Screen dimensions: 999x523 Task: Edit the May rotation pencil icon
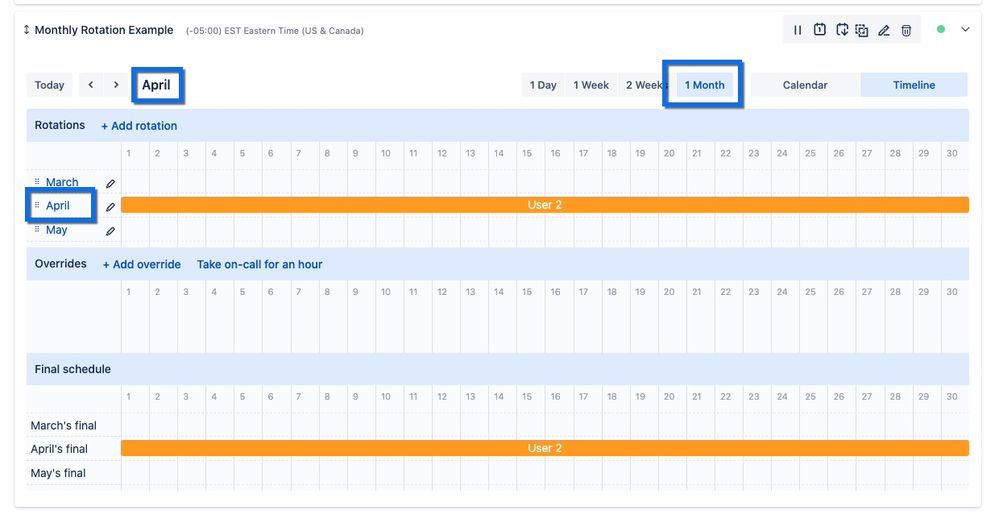[x=110, y=231]
